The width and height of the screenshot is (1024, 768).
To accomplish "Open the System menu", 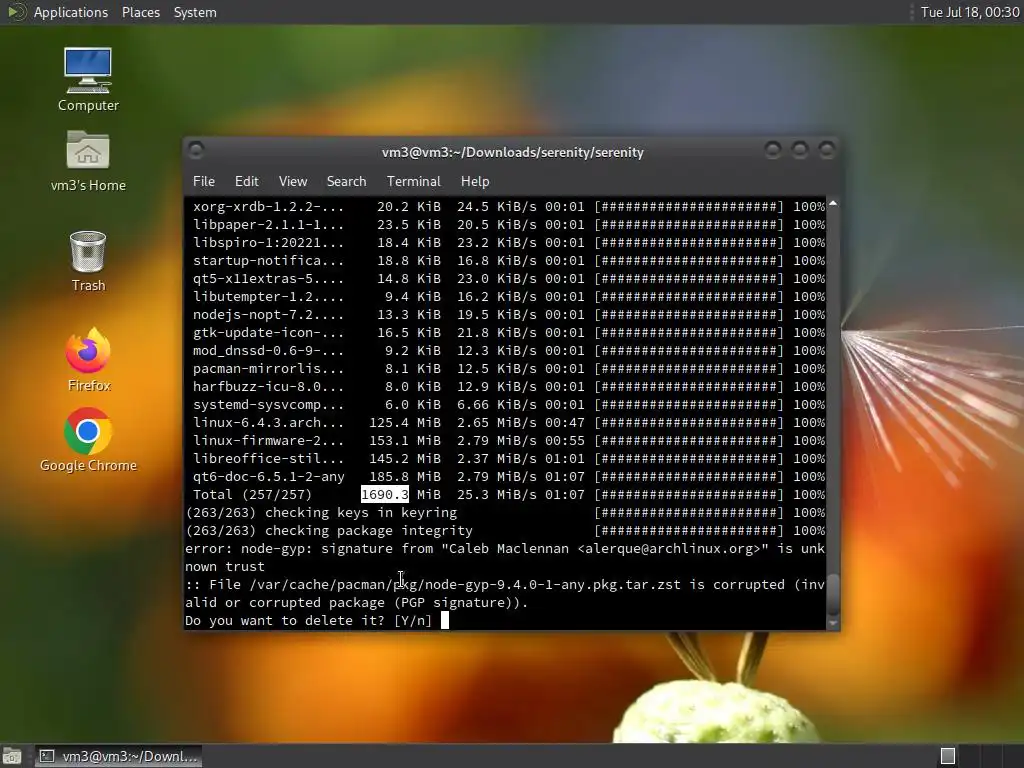I will 195,12.
